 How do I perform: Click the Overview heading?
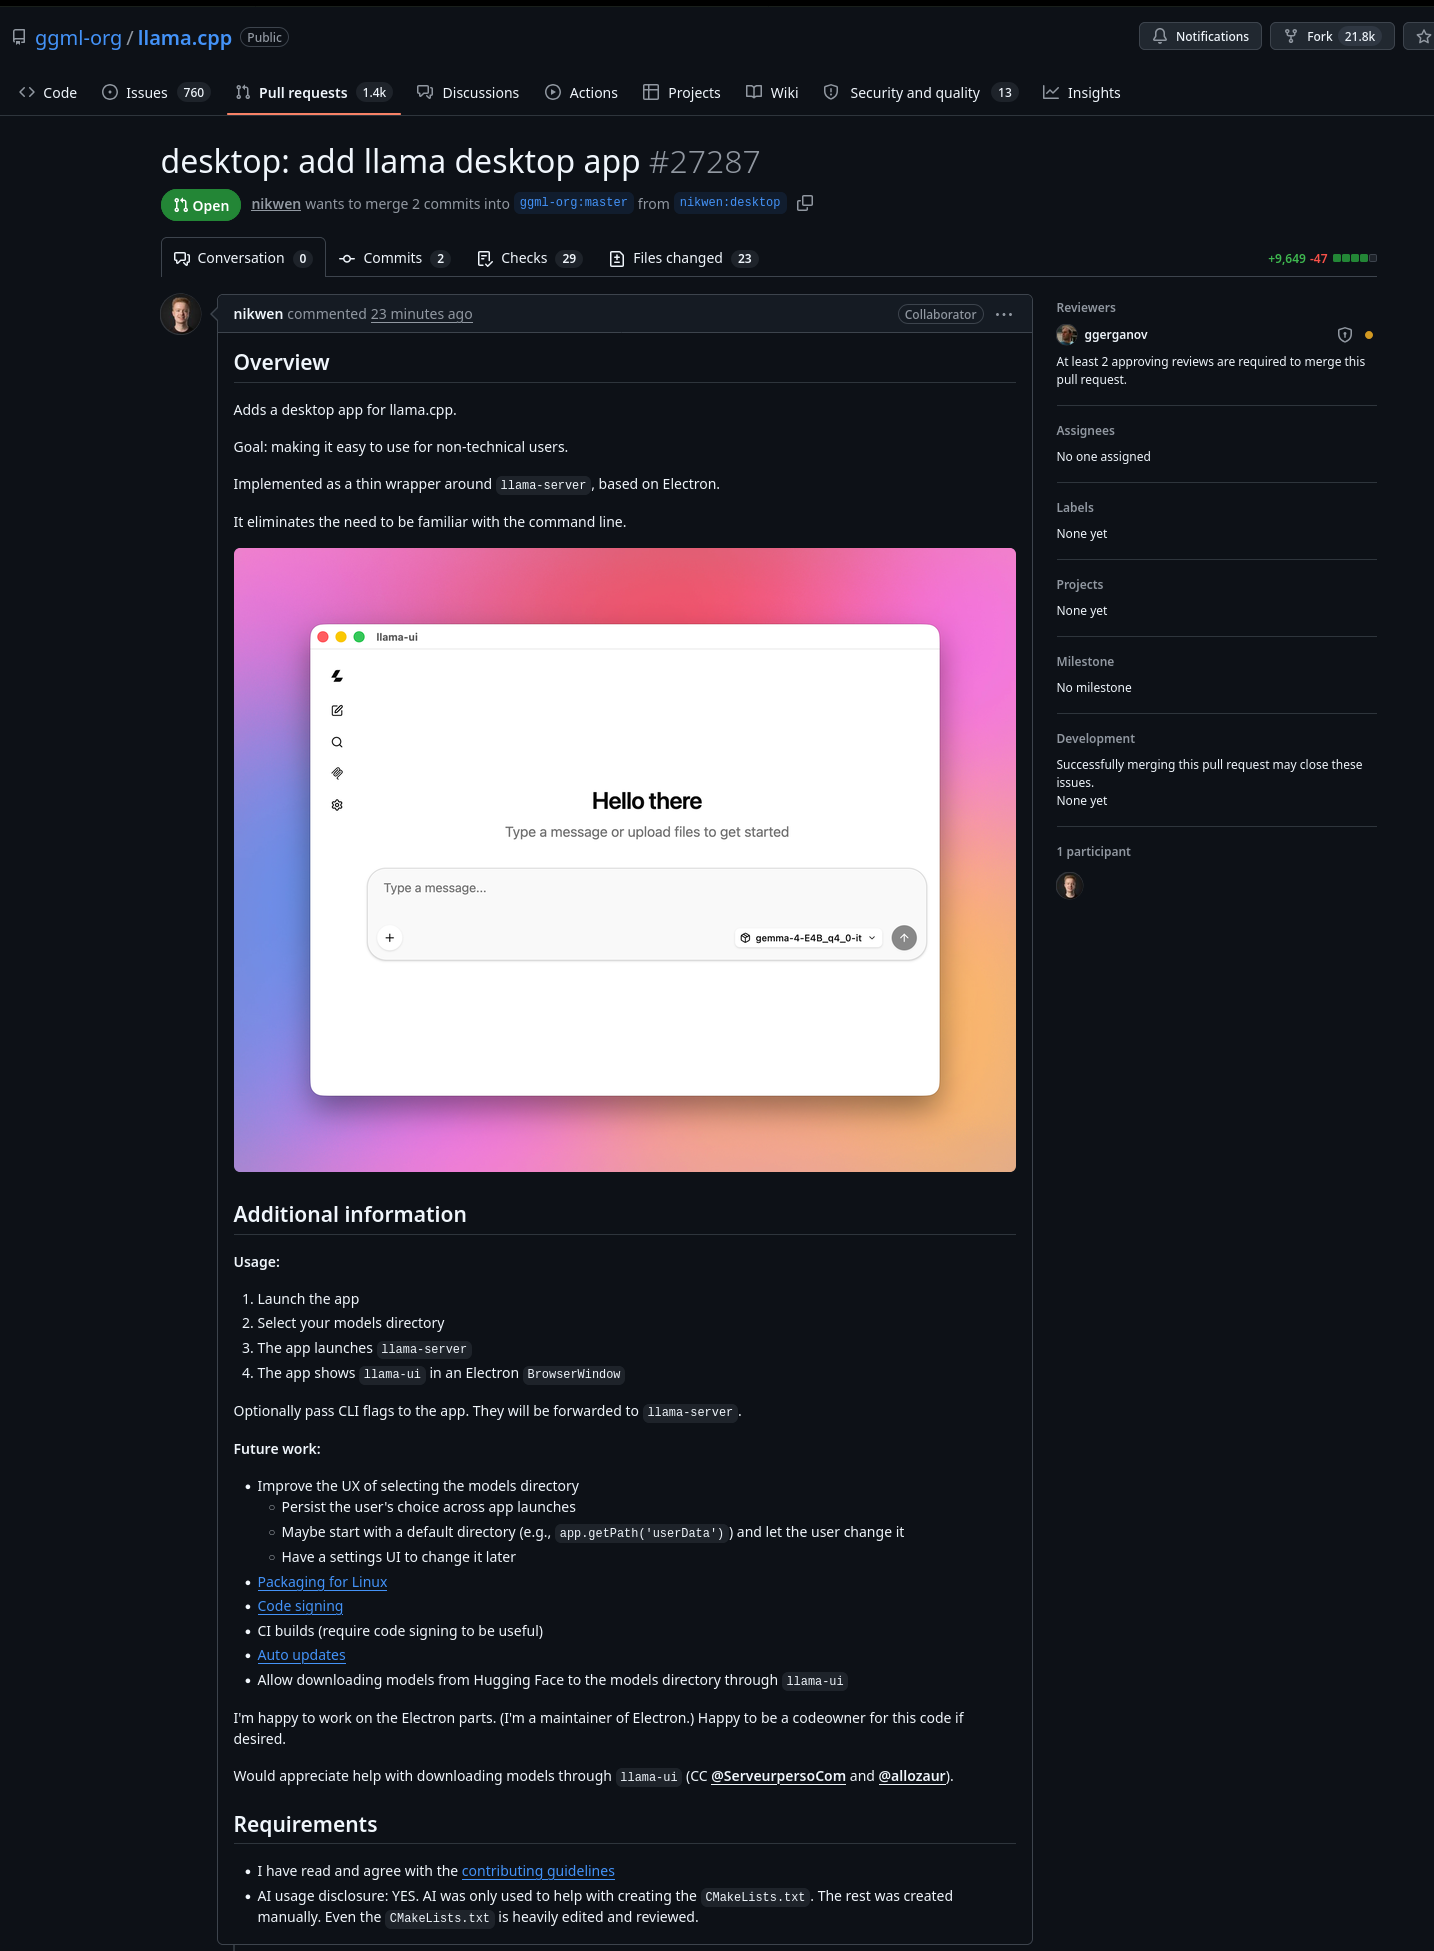pyautogui.click(x=282, y=363)
